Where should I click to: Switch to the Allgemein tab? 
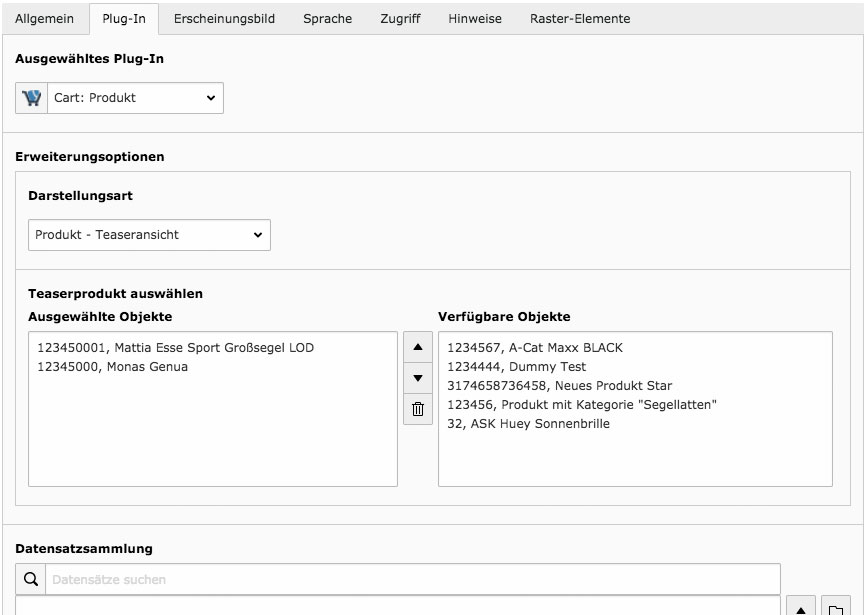click(44, 19)
